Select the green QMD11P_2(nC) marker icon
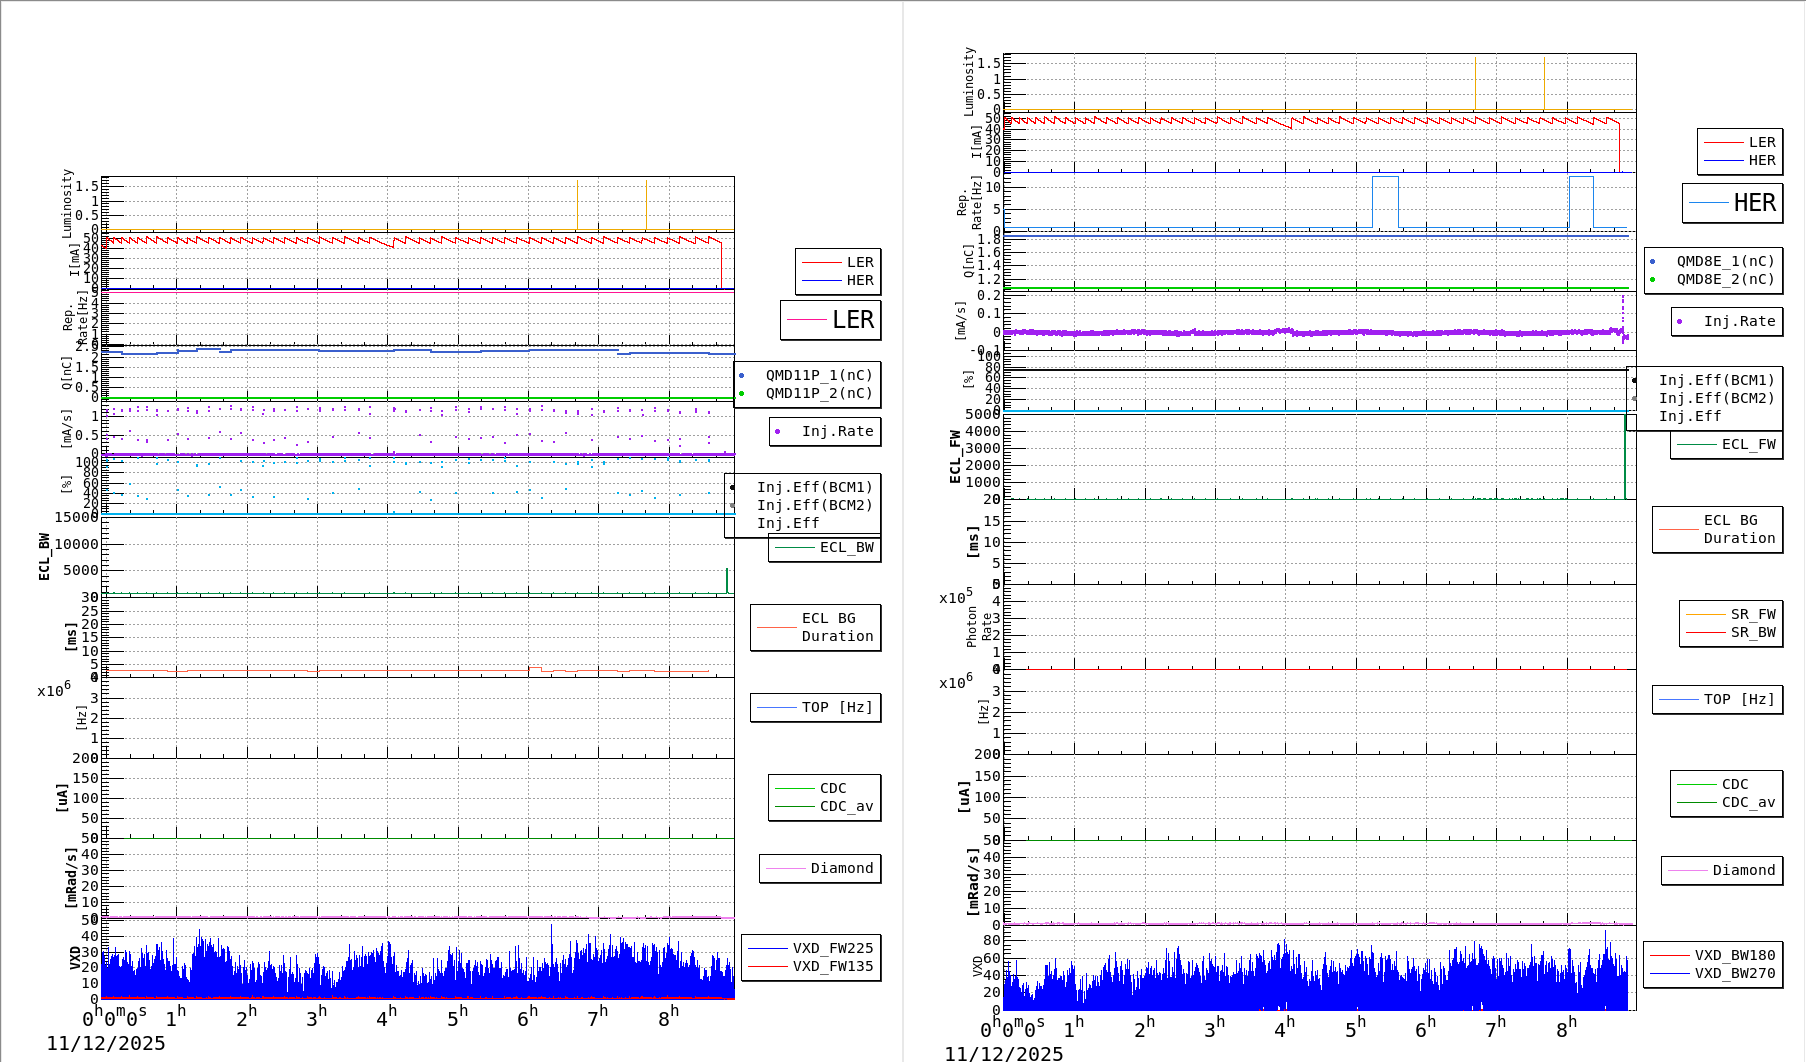This screenshot has width=1806, height=1062. pos(742,393)
